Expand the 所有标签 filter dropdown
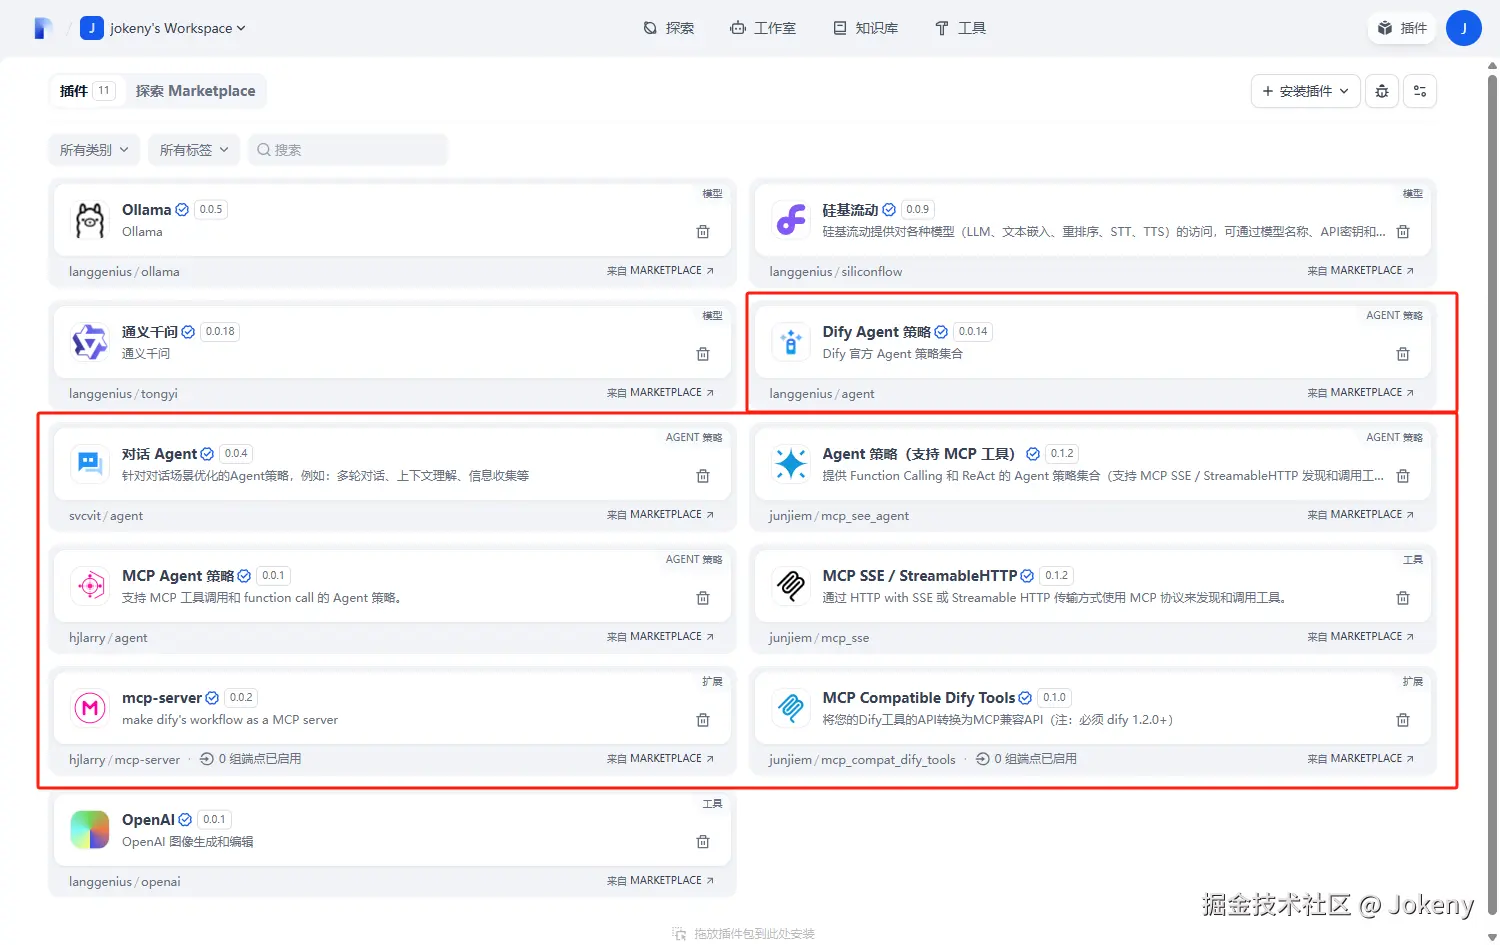The width and height of the screenshot is (1500, 945). tap(194, 150)
